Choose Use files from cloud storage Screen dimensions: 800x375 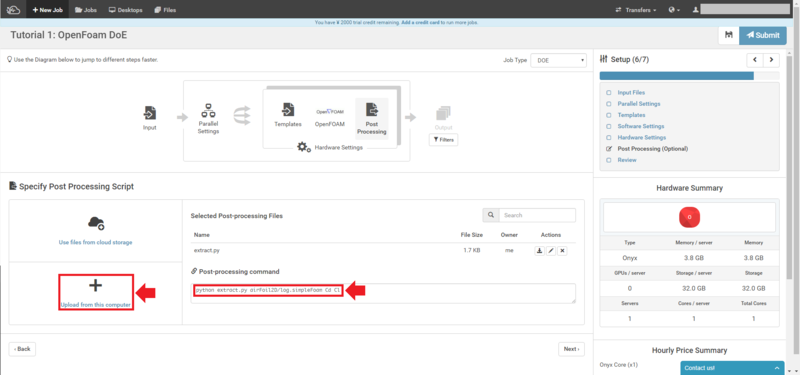(95, 242)
